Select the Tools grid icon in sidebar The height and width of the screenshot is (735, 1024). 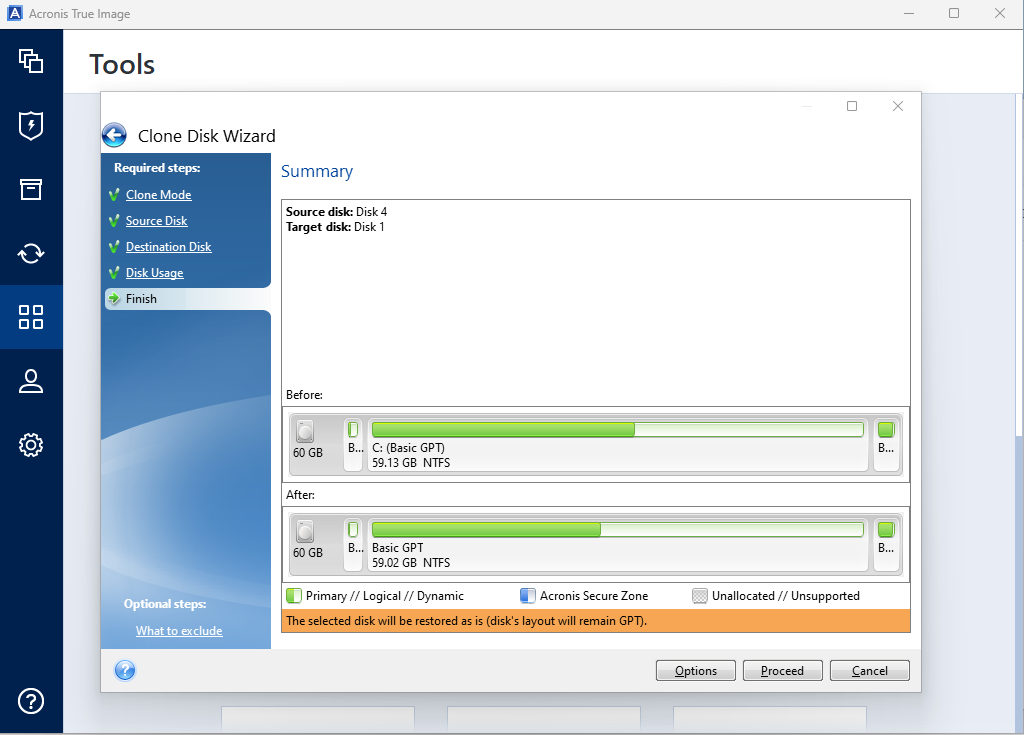point(31,317)
